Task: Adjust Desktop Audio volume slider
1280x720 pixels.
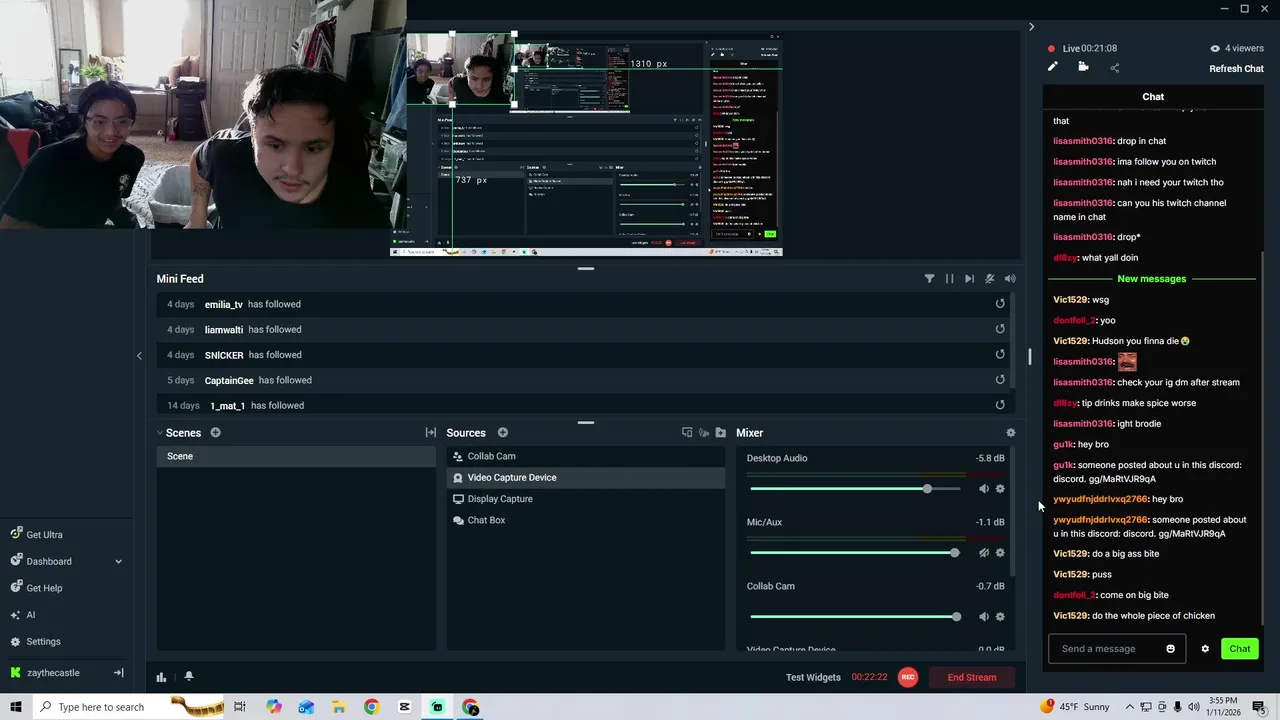Action: 855,489
